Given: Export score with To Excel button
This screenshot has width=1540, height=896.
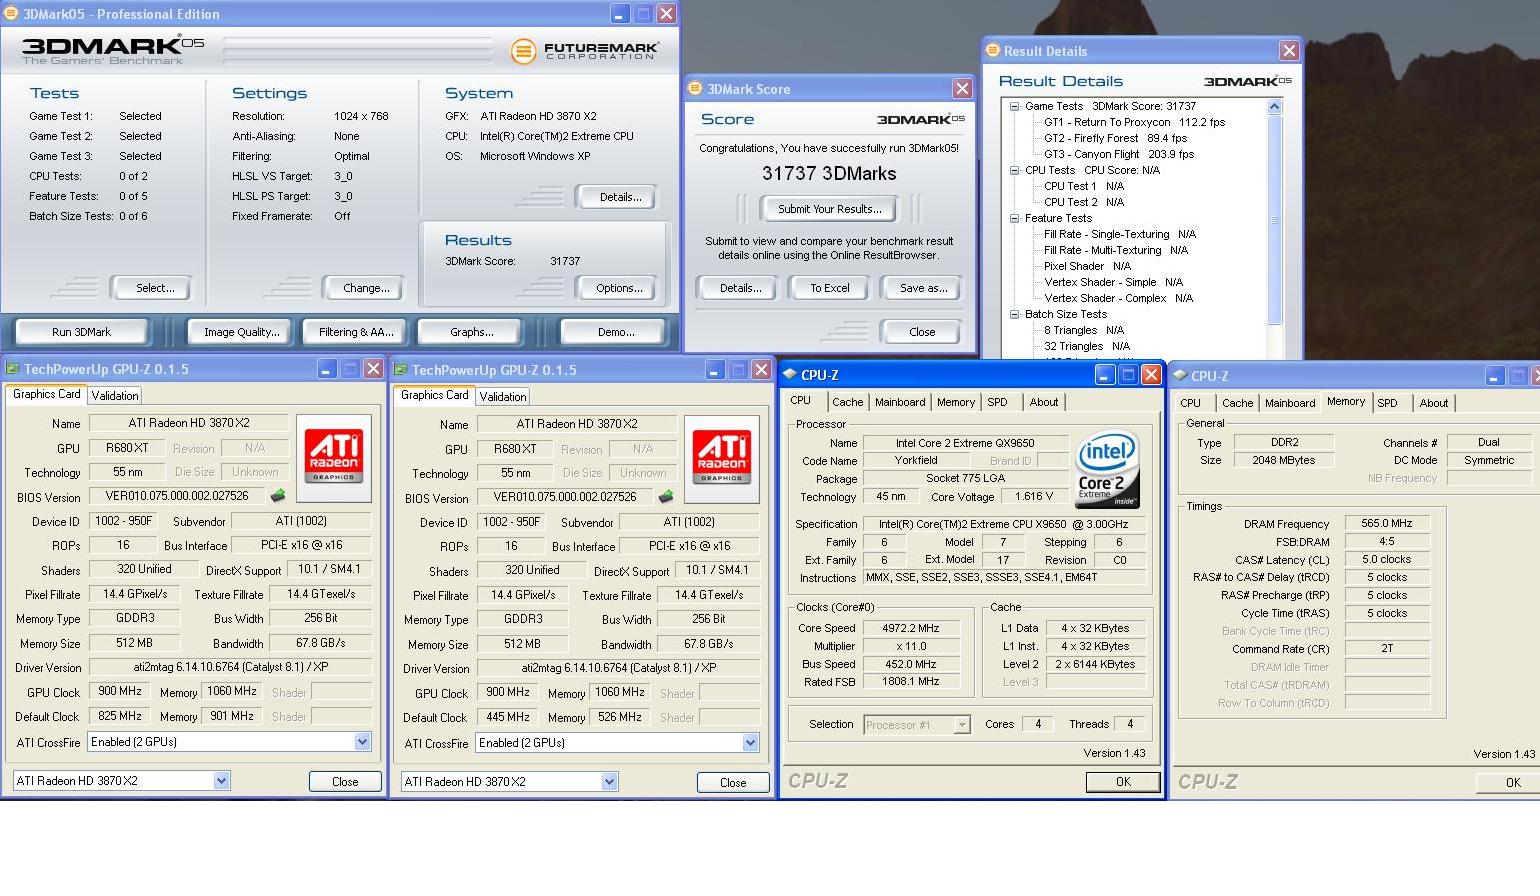Looking at the screenshot, I should click(x=829, y=288).
